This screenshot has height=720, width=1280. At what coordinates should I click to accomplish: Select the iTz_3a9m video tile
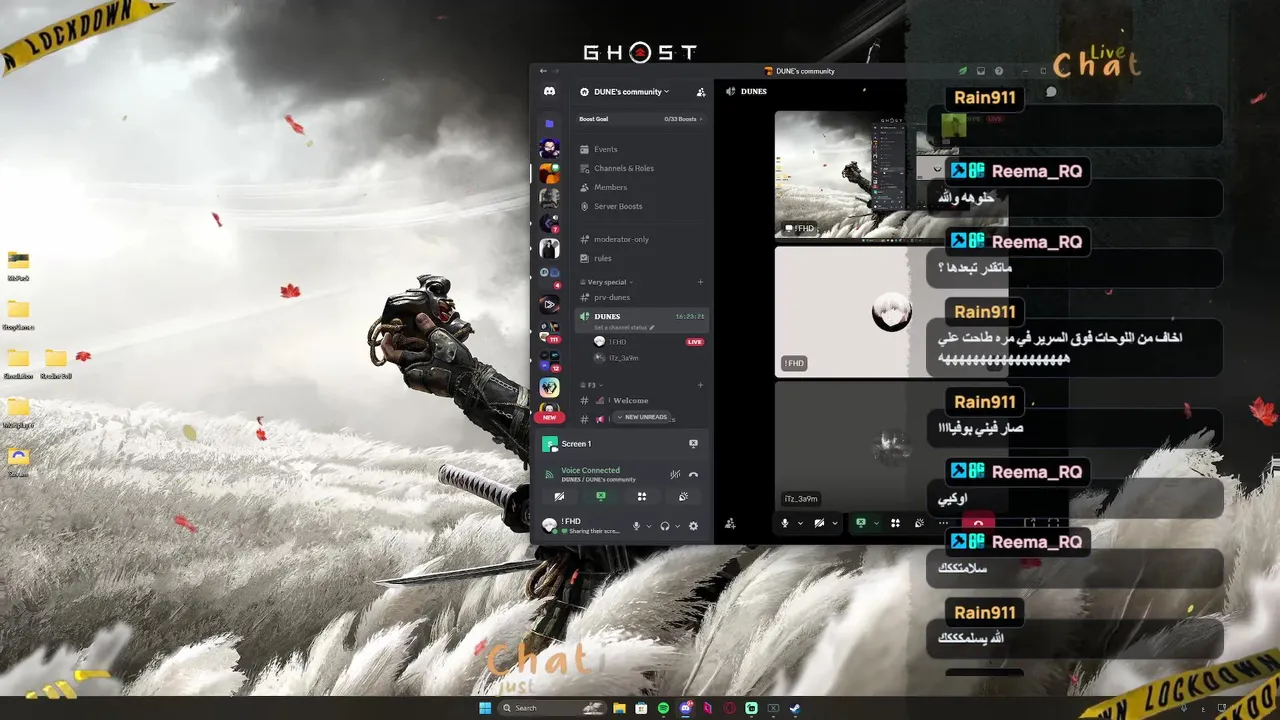[x=890, y=447]
